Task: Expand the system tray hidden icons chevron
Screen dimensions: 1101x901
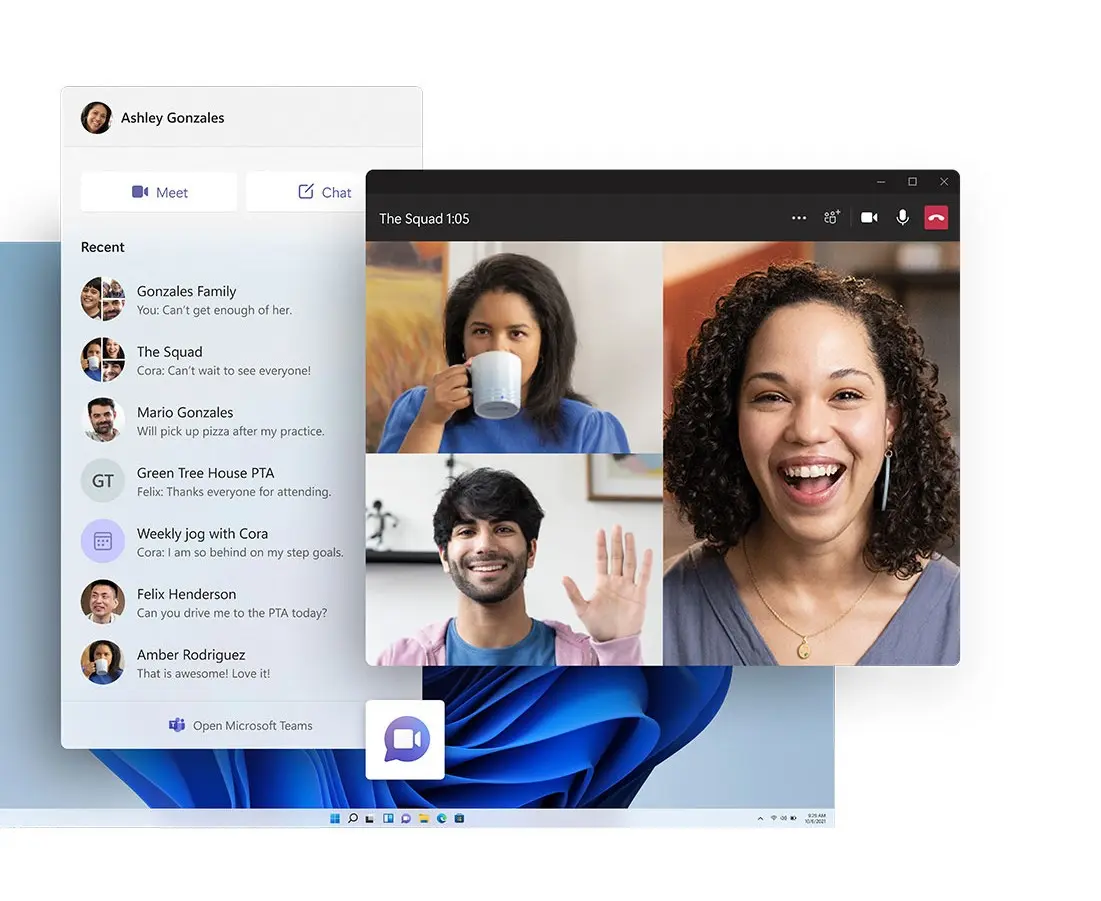Action: pos(760,819)
